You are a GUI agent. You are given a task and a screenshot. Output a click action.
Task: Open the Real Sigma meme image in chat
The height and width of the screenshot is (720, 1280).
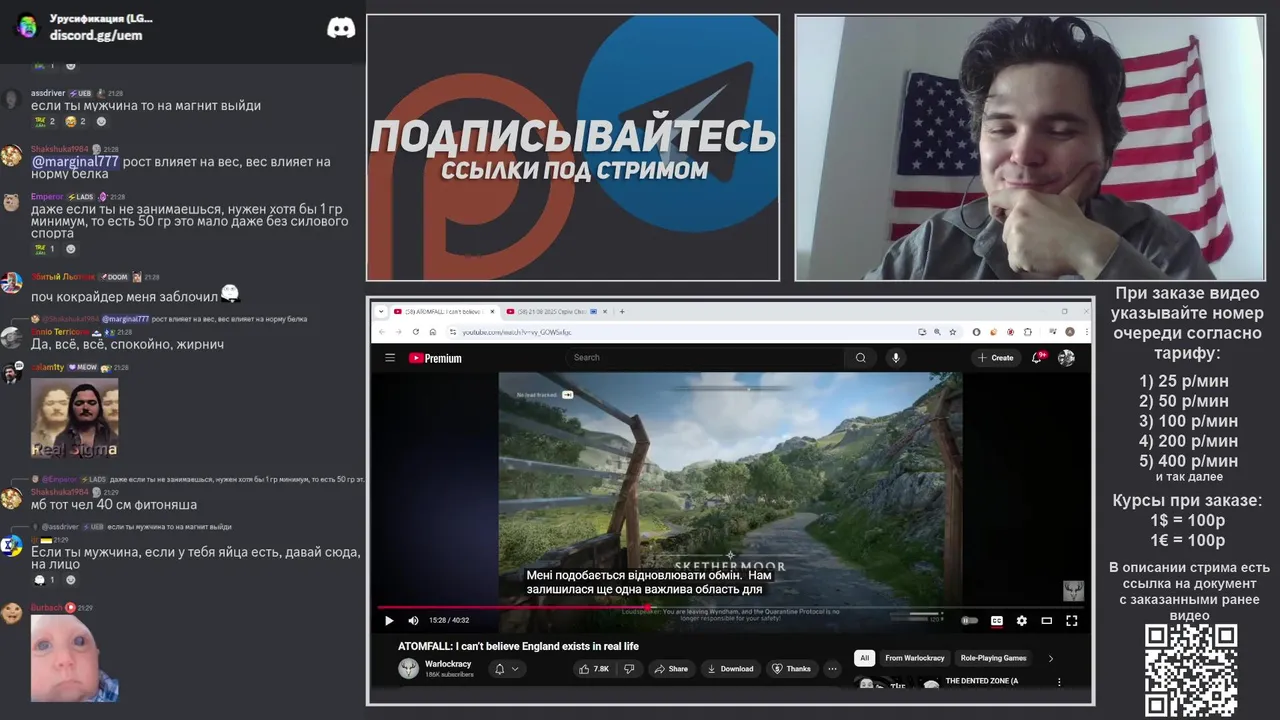(75, 418)
